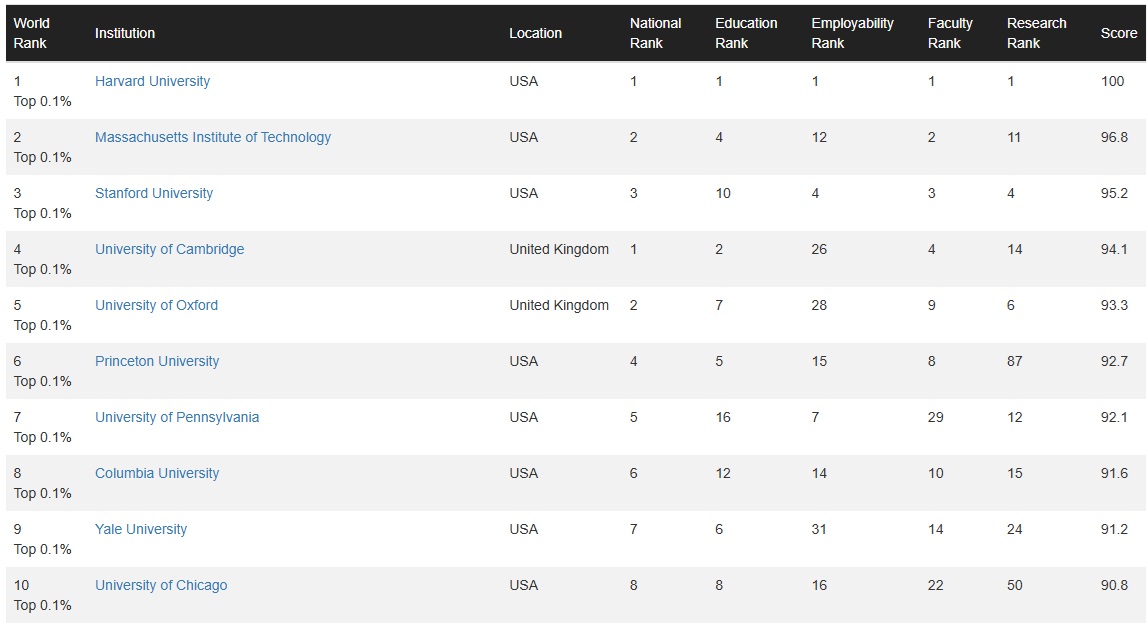Image resolution: width=1148 pixels, height=623 pixels.
Task: Click Oxford's employability rank 28
Action: (819, 305)
